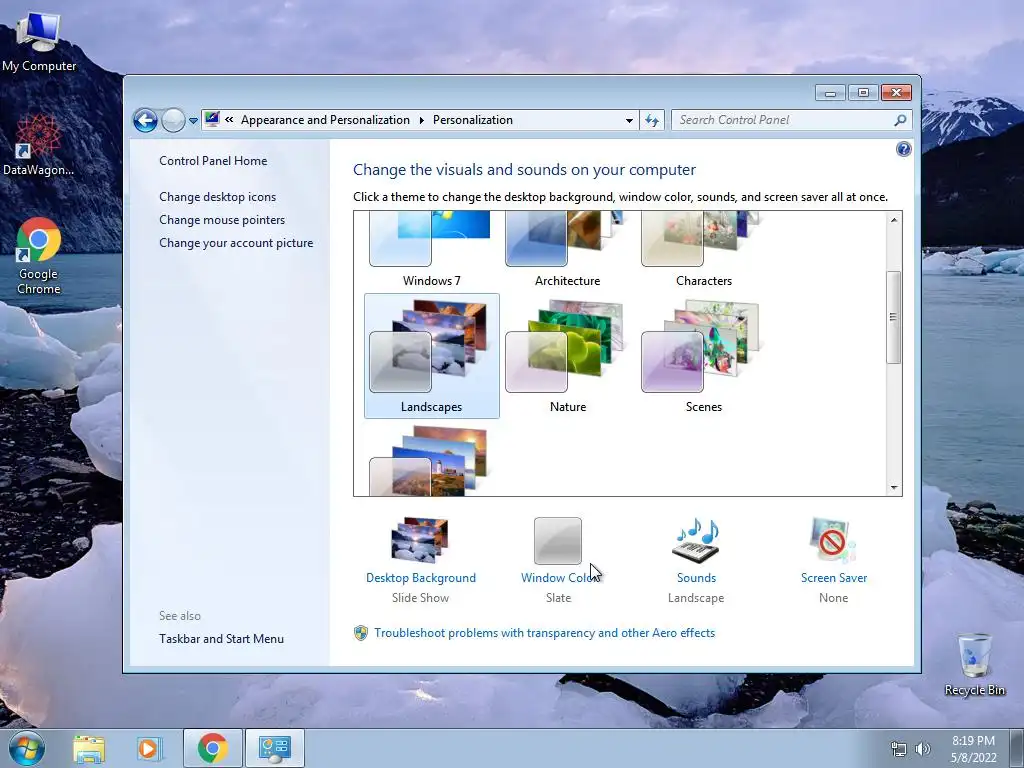The width and height of the screenshot is (1024, 768).
Task: Click the network tray icon
Action: click(899, 749)
